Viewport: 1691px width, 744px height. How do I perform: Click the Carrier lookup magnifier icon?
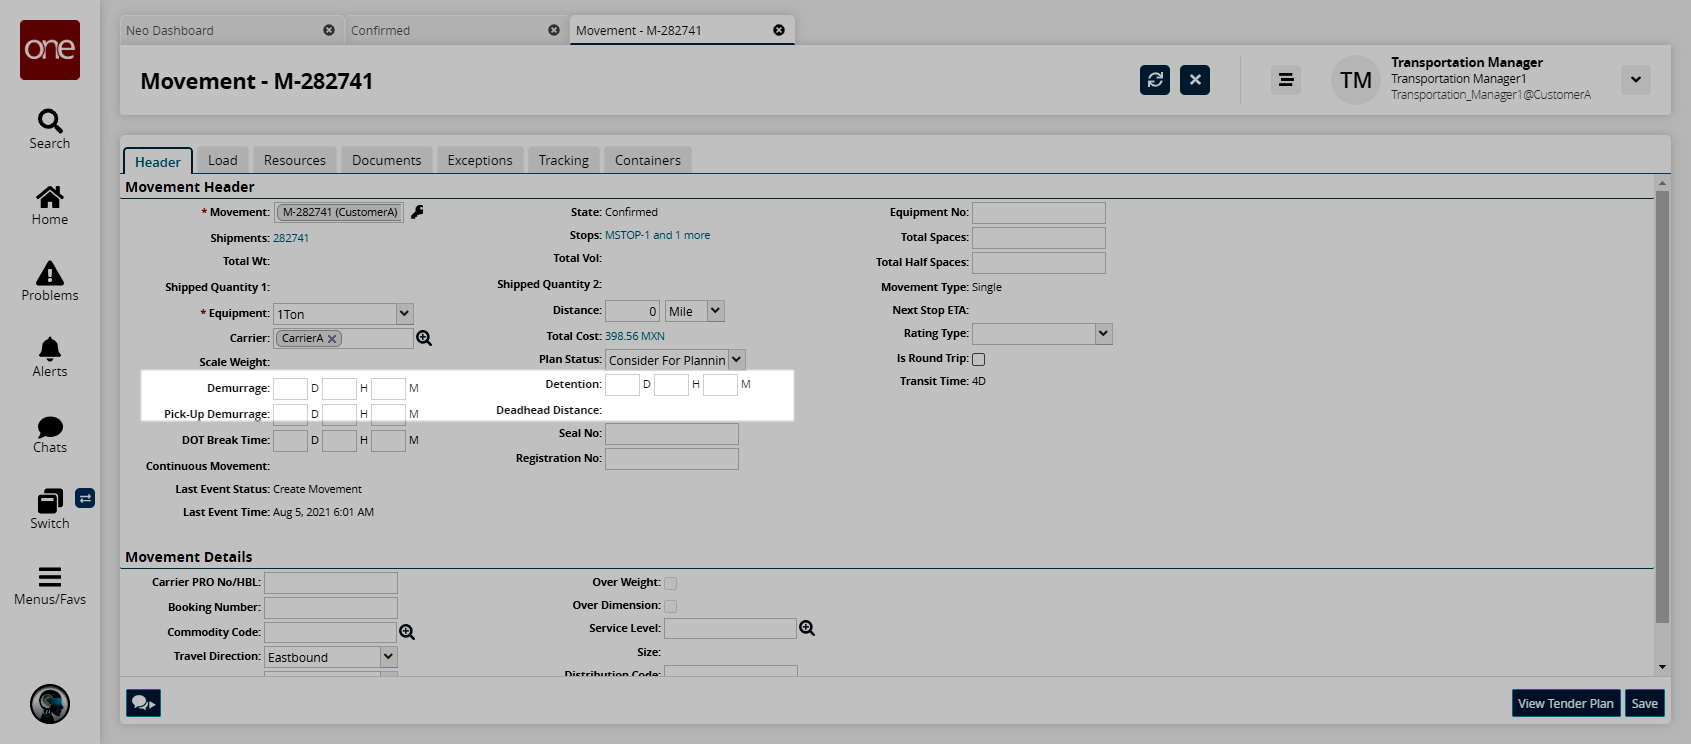[424, 339]
